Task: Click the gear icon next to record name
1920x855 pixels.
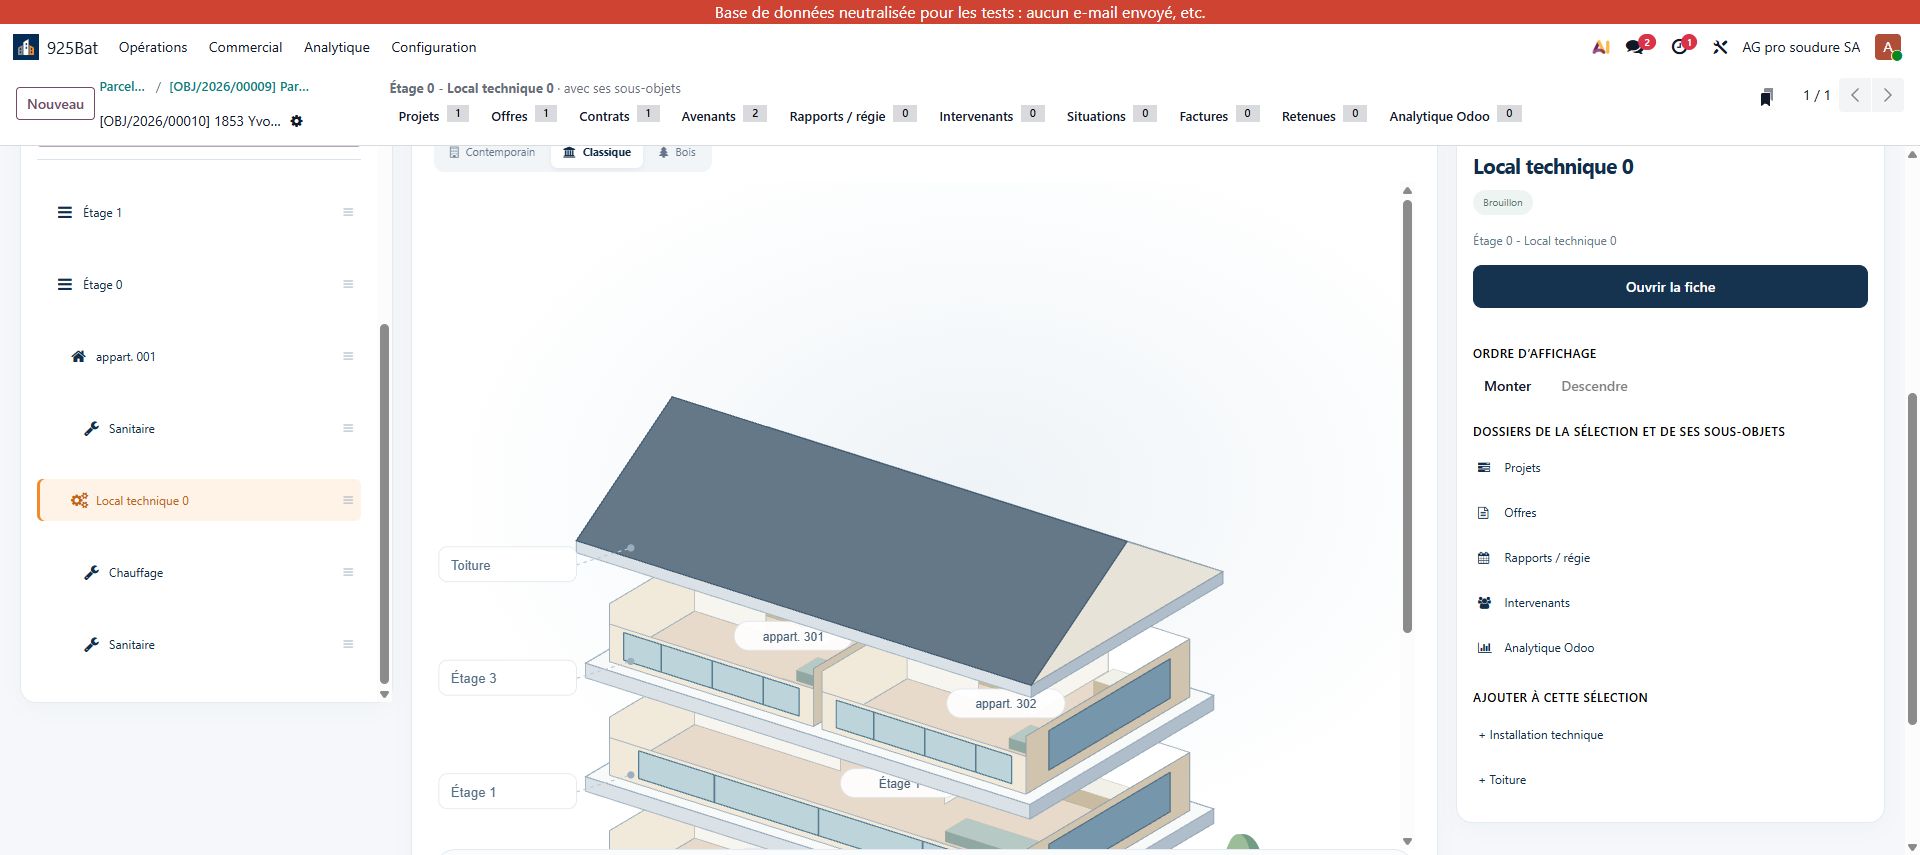Action: 297,121
